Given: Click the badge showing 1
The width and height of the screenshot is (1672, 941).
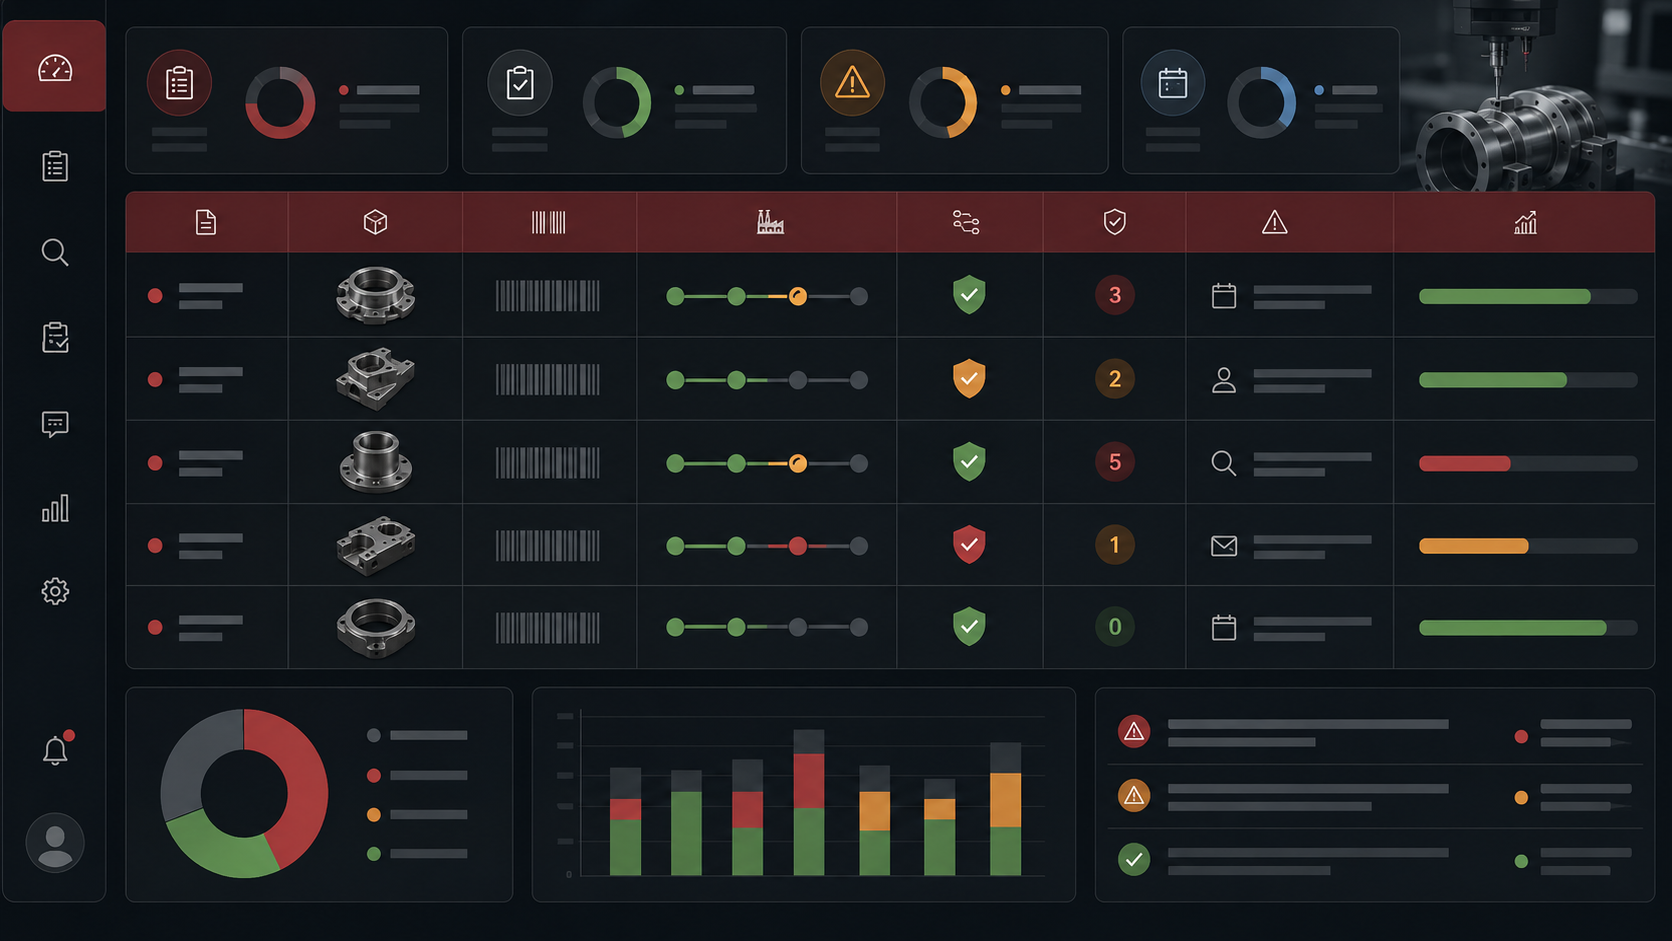Looking at the screenshot, I should (x=1115, y=545).
